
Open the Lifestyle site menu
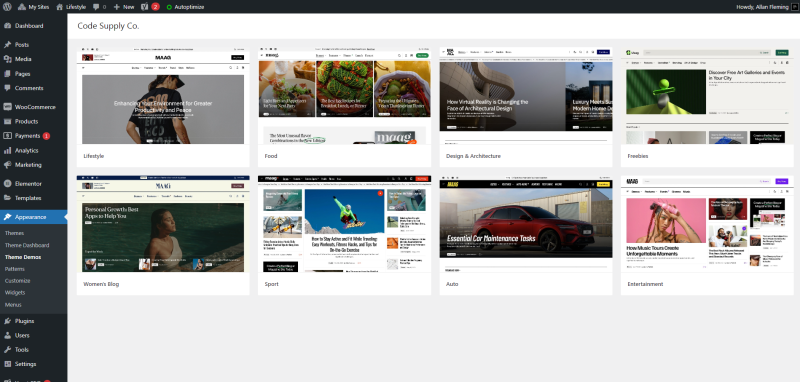click(71, 7)
